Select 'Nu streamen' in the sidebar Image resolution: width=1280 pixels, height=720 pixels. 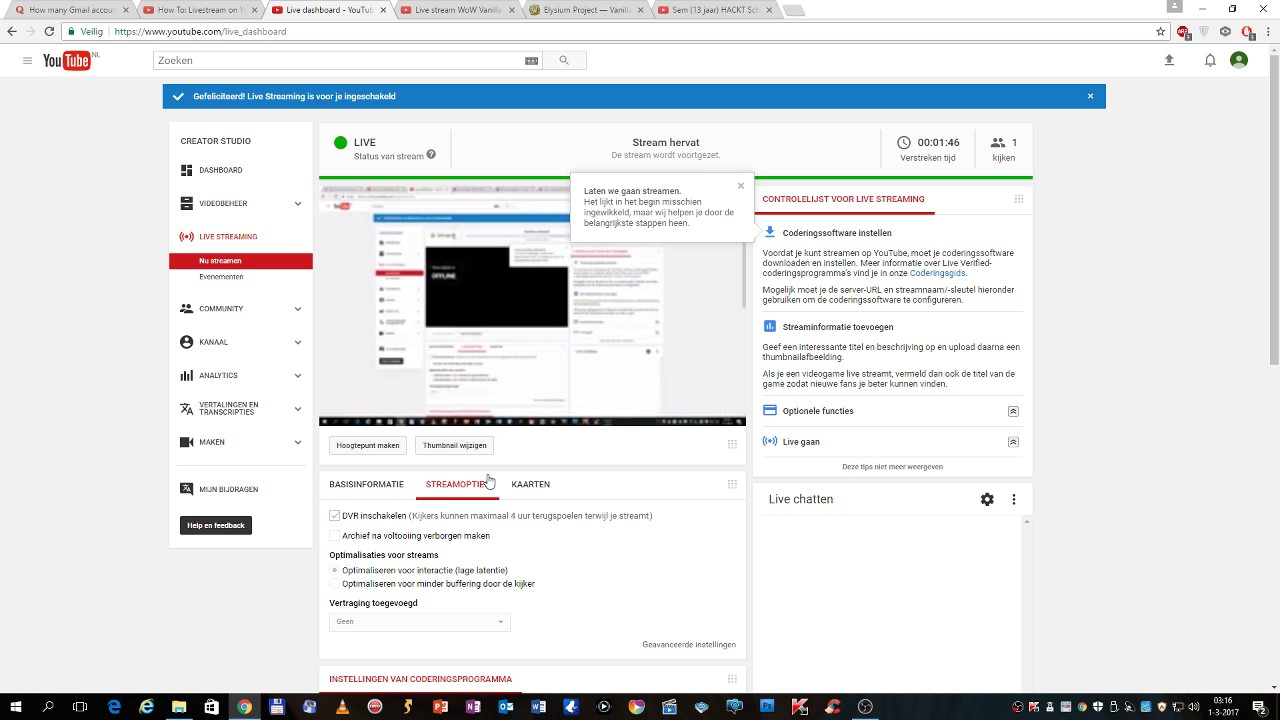(x=241, y=261)
